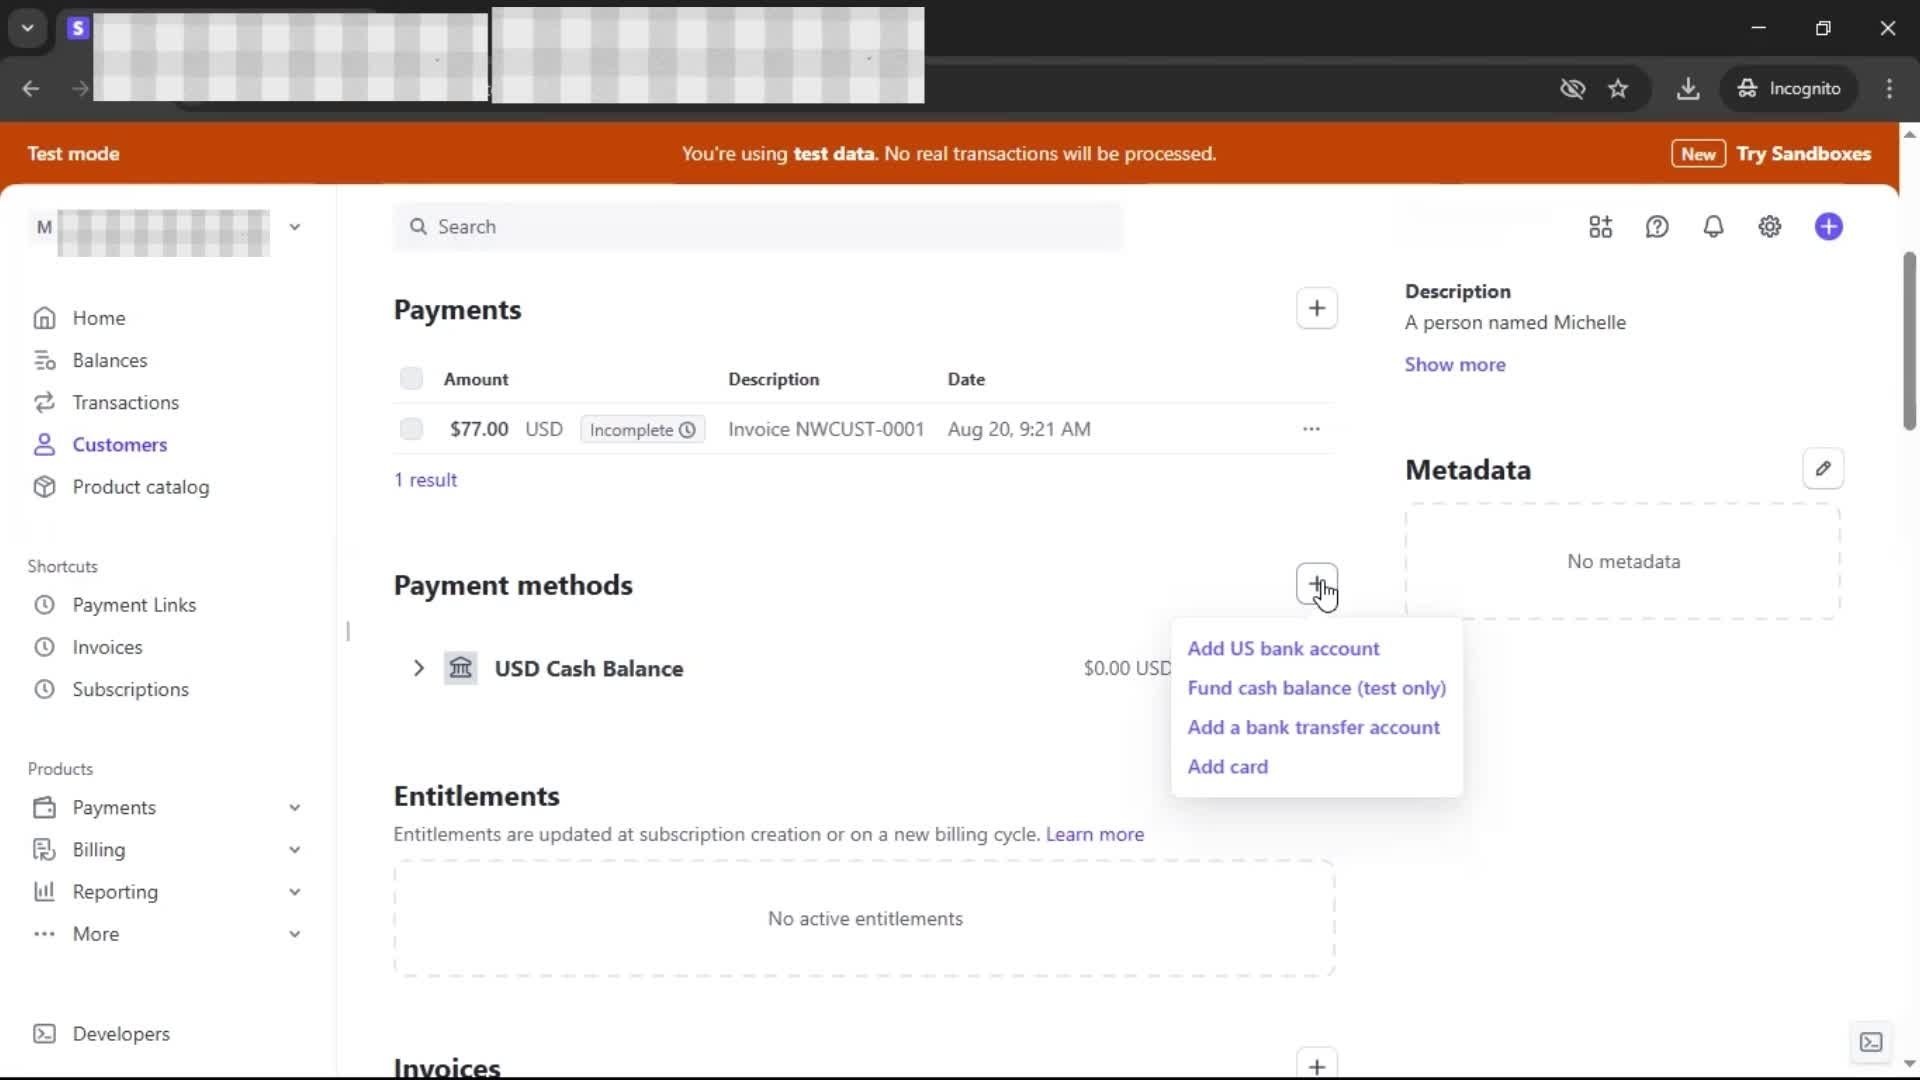Expand the USD Cash Balance row
This screenshot has width=1920, height=1080.
419,668
